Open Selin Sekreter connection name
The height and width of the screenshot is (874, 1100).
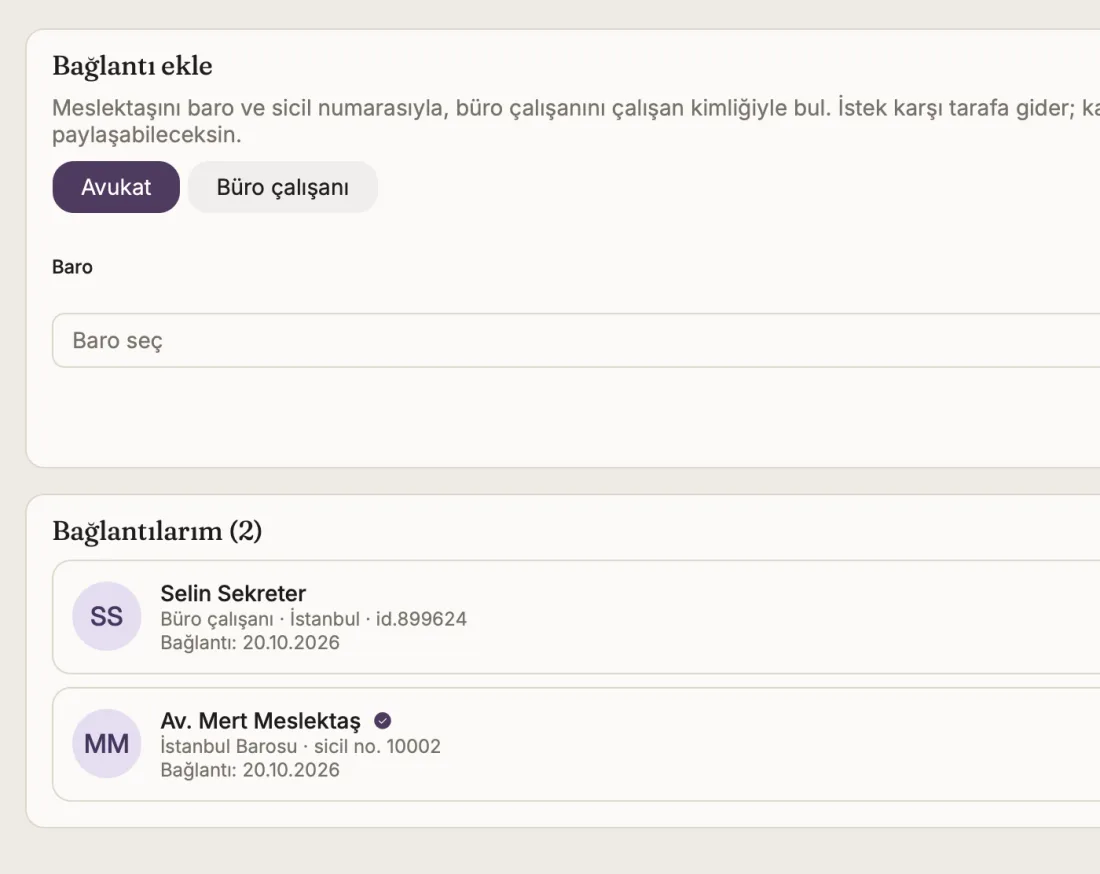click(x=233, y=593)
